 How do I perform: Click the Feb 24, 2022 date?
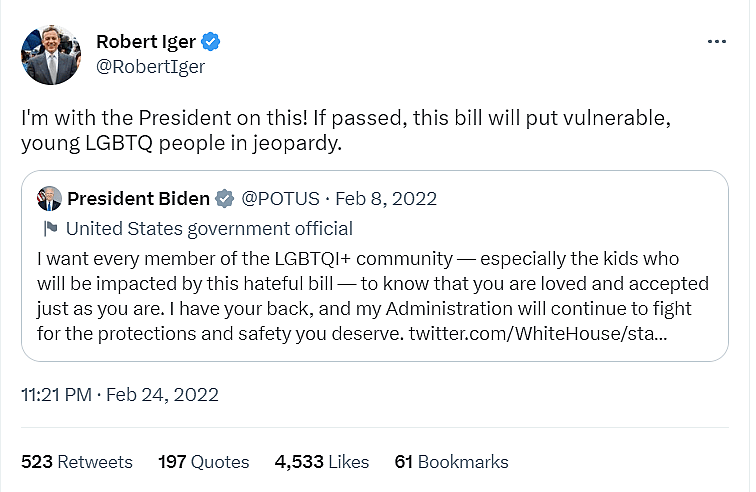(x=163, y=394)
